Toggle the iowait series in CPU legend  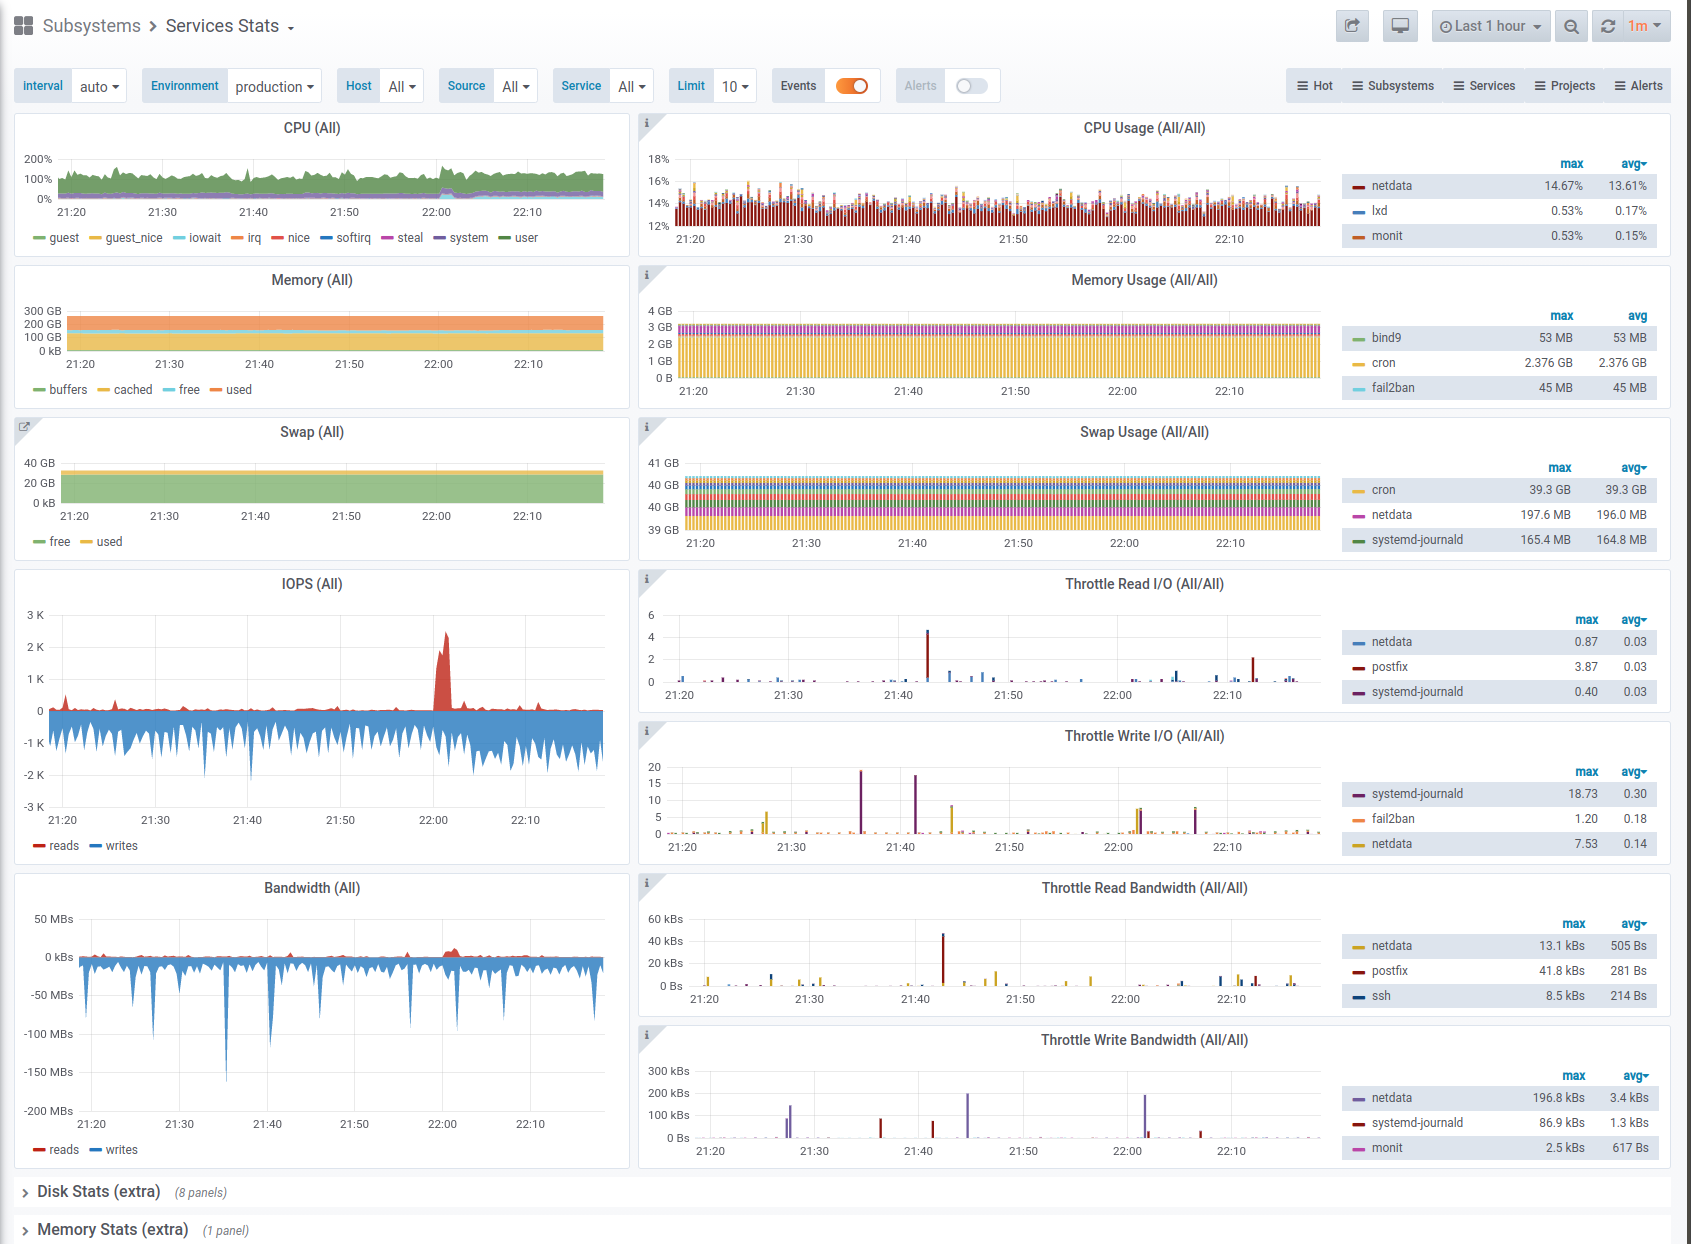197,238
